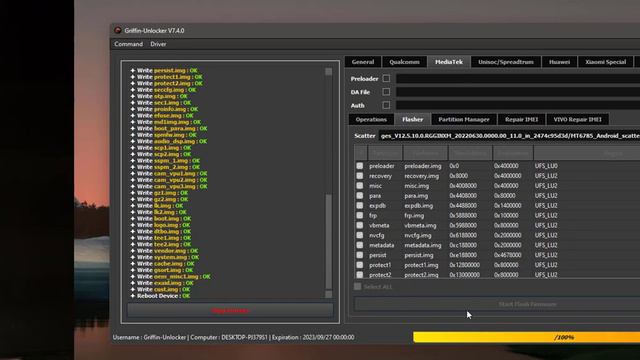This screenshot has height=360, width=640.
Task: Click the 'Write proinfo.img : OK' log line
Action: [164, 109]
